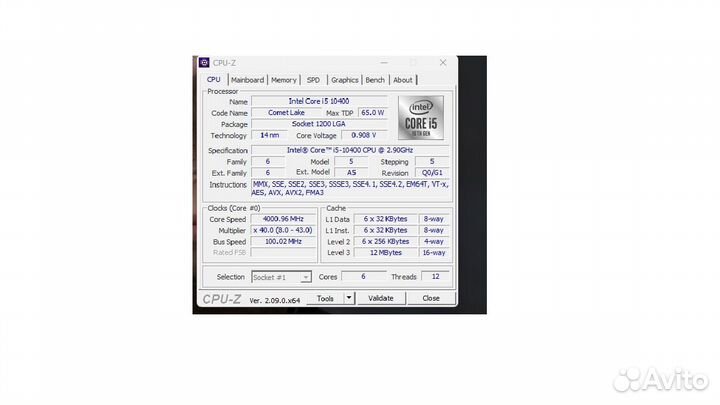
Task: Click the Code Name value Comet Lake
Action: pyautogui.click(x=286, y=112)
